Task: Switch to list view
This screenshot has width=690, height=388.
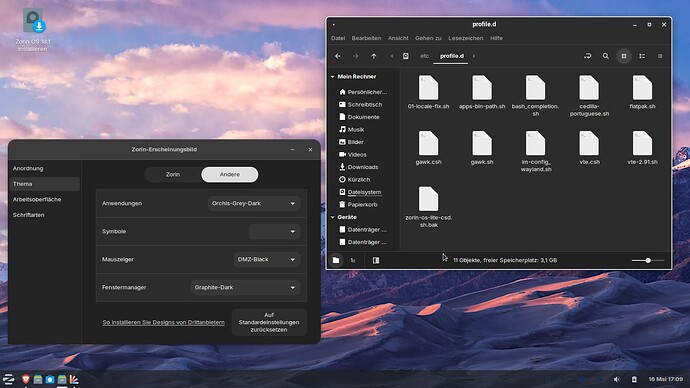Action: click(x=642, y=56)
